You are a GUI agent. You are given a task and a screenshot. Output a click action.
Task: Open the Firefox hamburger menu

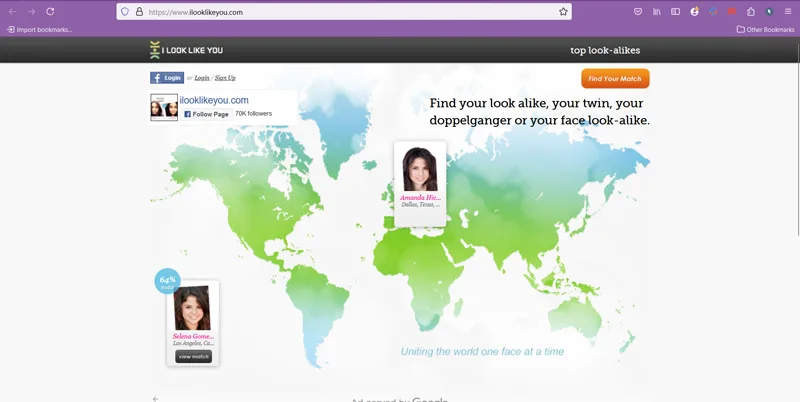[788, 12]
